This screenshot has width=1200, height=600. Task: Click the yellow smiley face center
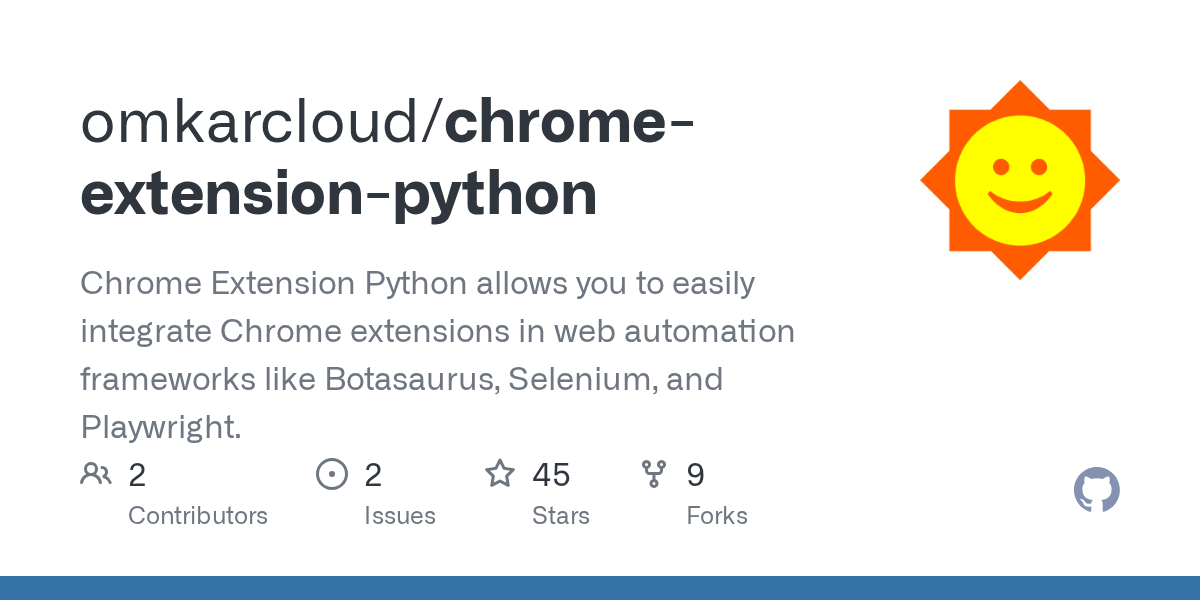coord(1019,180)
